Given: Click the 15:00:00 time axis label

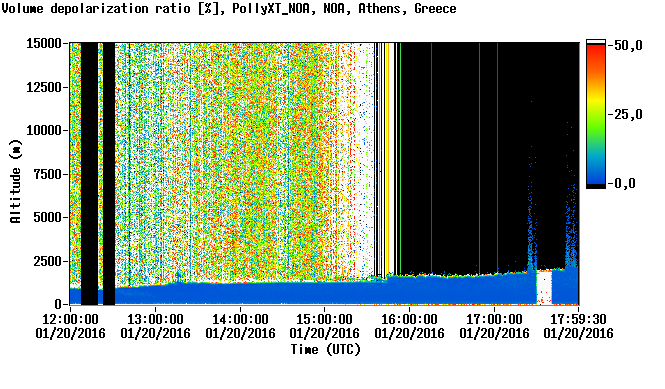Looking at the screenshot, I should pos(324,319).
